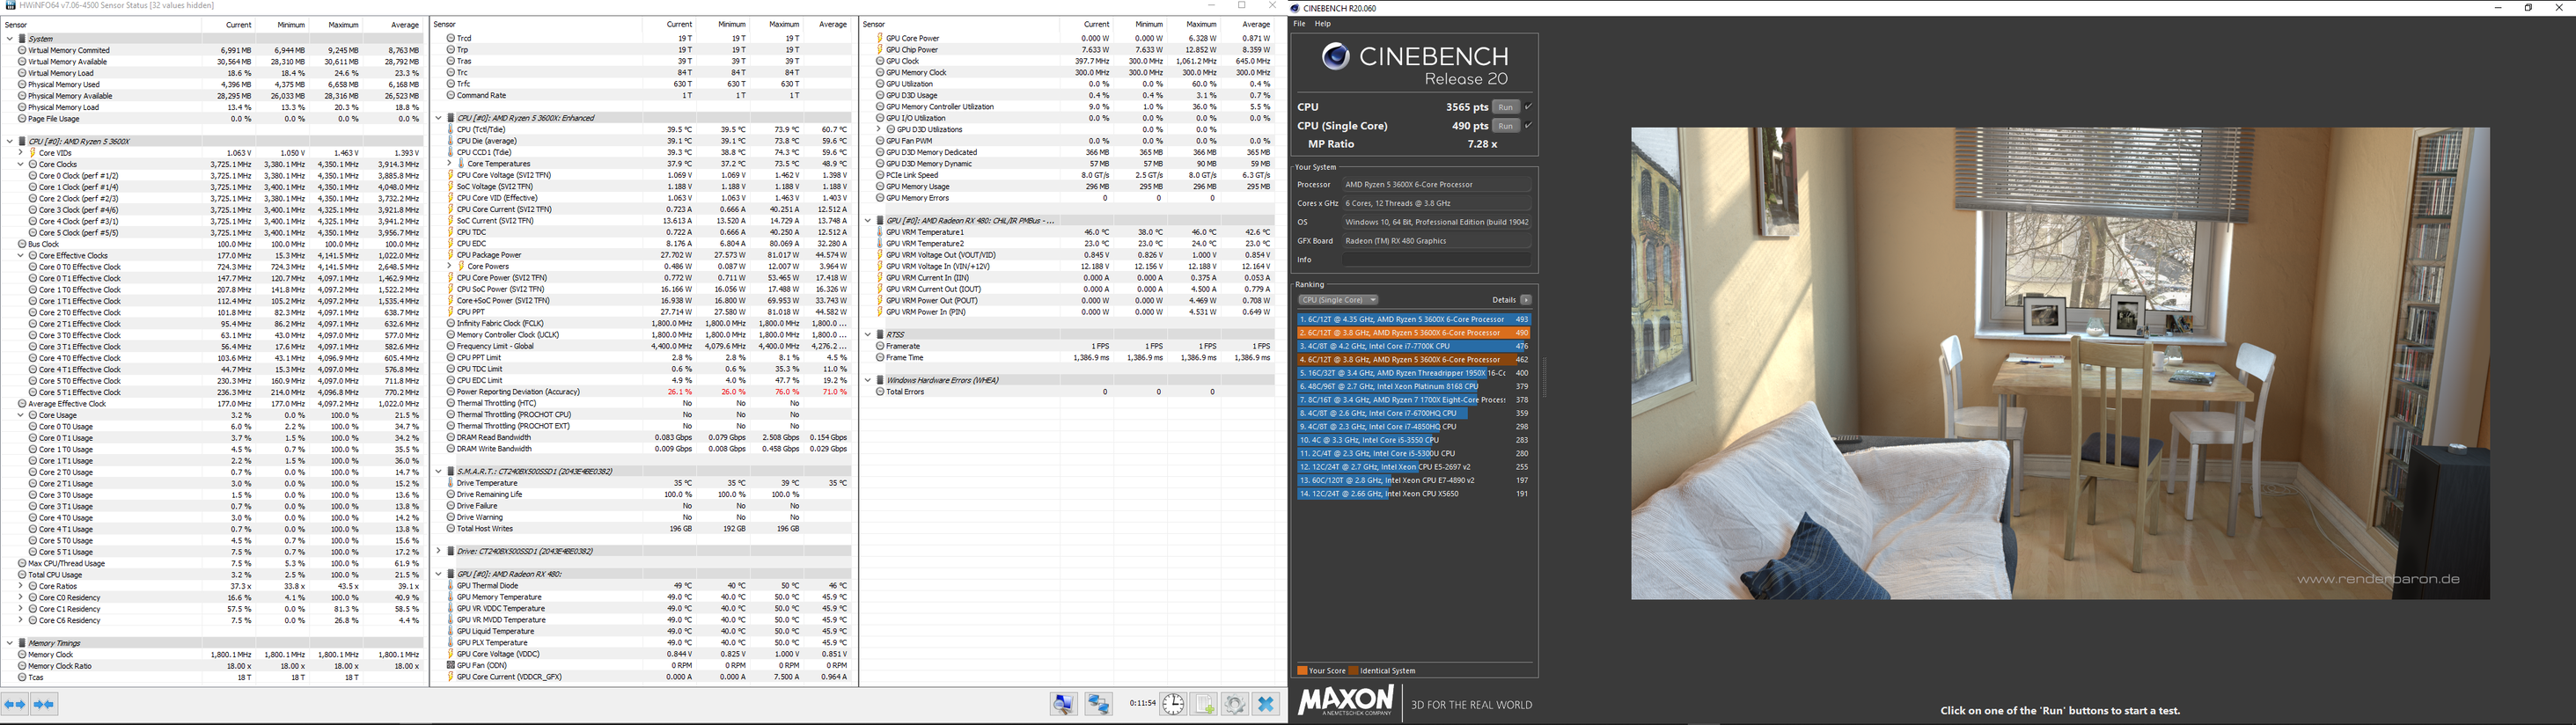Click Details arrow button in Ranking

pos(1526,300)
